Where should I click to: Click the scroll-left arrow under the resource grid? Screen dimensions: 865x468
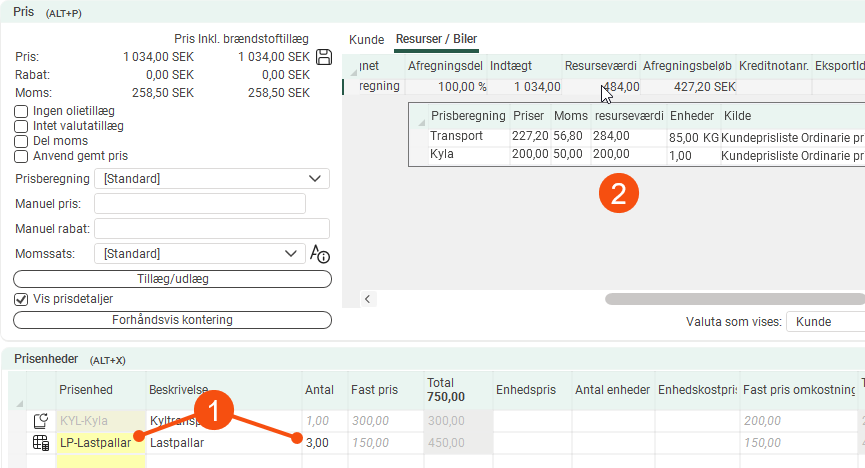[367, 299]
